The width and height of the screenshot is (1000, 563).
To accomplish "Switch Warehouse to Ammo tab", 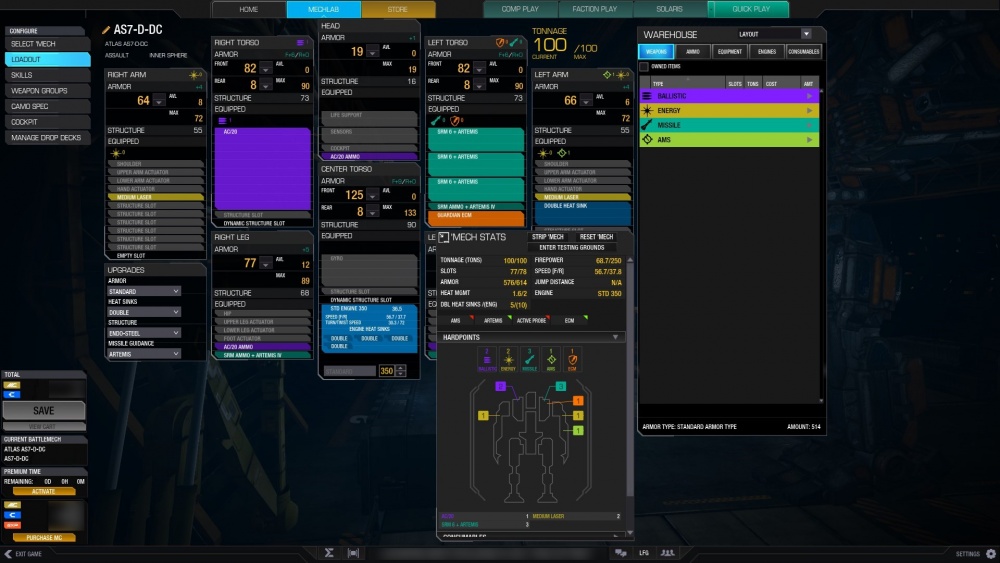I will (693, 52).
